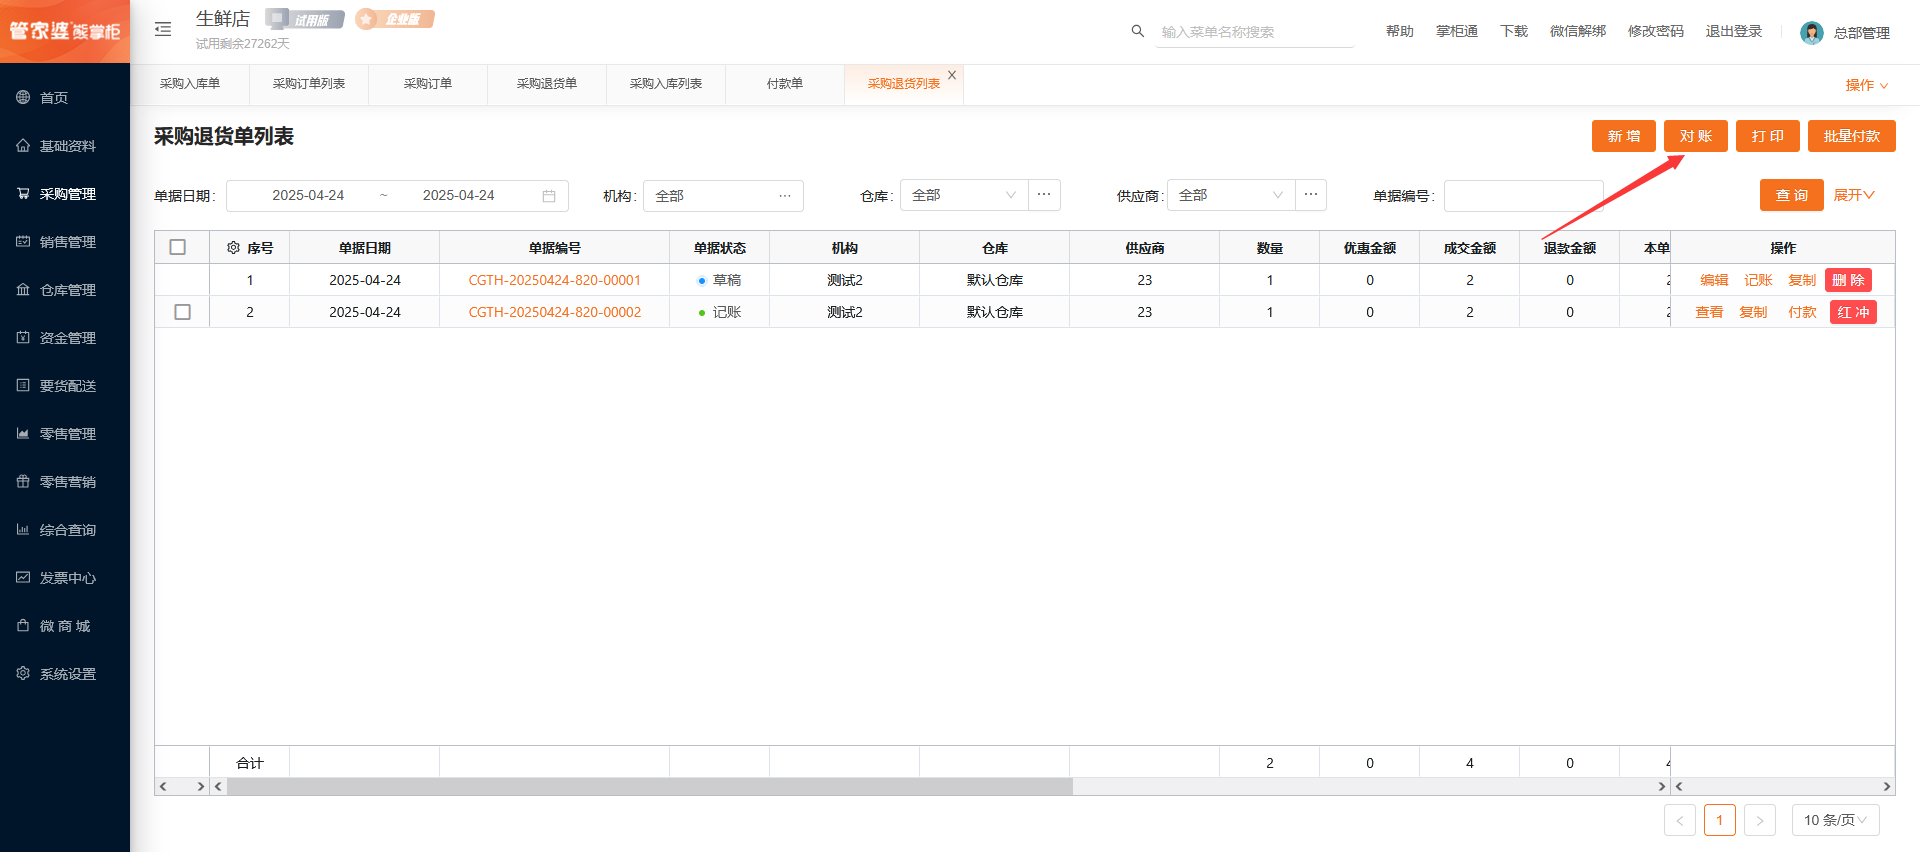
Task: Open 综合查询 in sidebar
Action: (65, 529)
